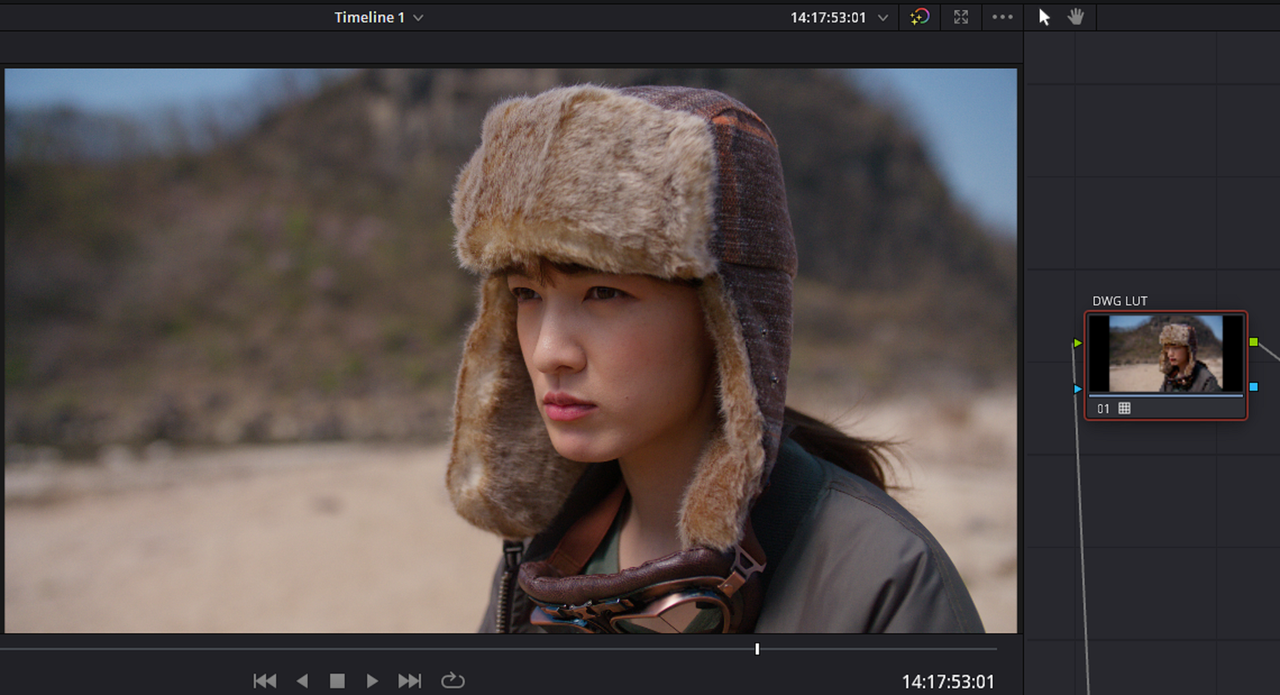
Task: Toggle the bypass color grades icon
Action: coord(920,17)
